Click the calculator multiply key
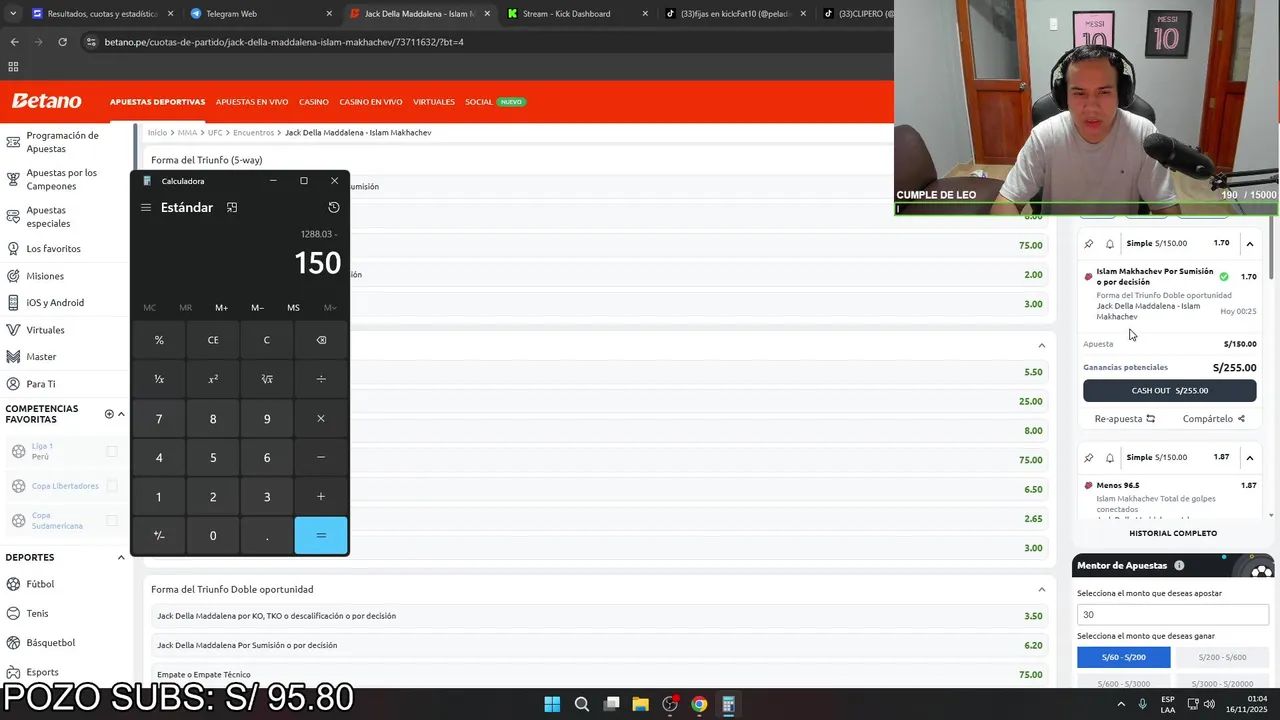The image size is (1280, 720). (321, 418)
